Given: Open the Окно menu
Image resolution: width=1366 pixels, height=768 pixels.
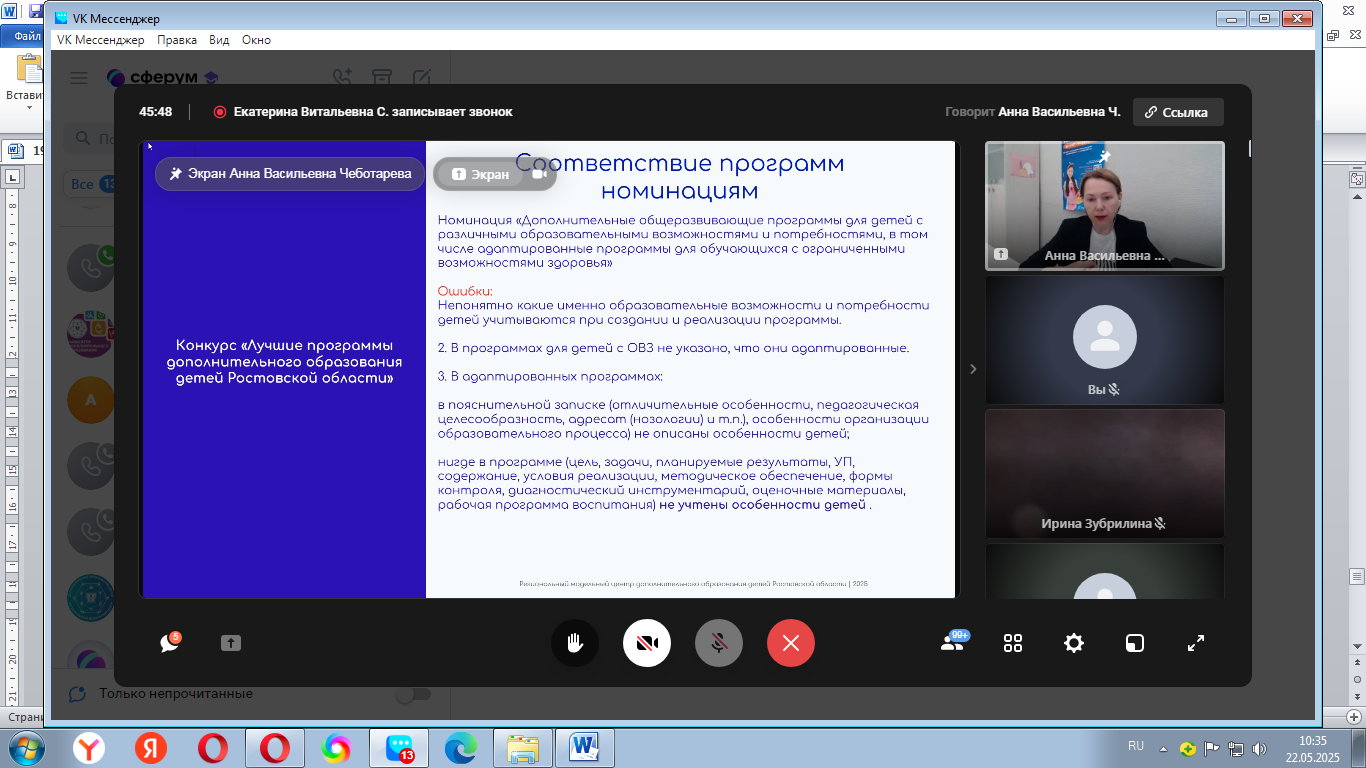Looking at the screenshot, I should (x=256, y=40).
